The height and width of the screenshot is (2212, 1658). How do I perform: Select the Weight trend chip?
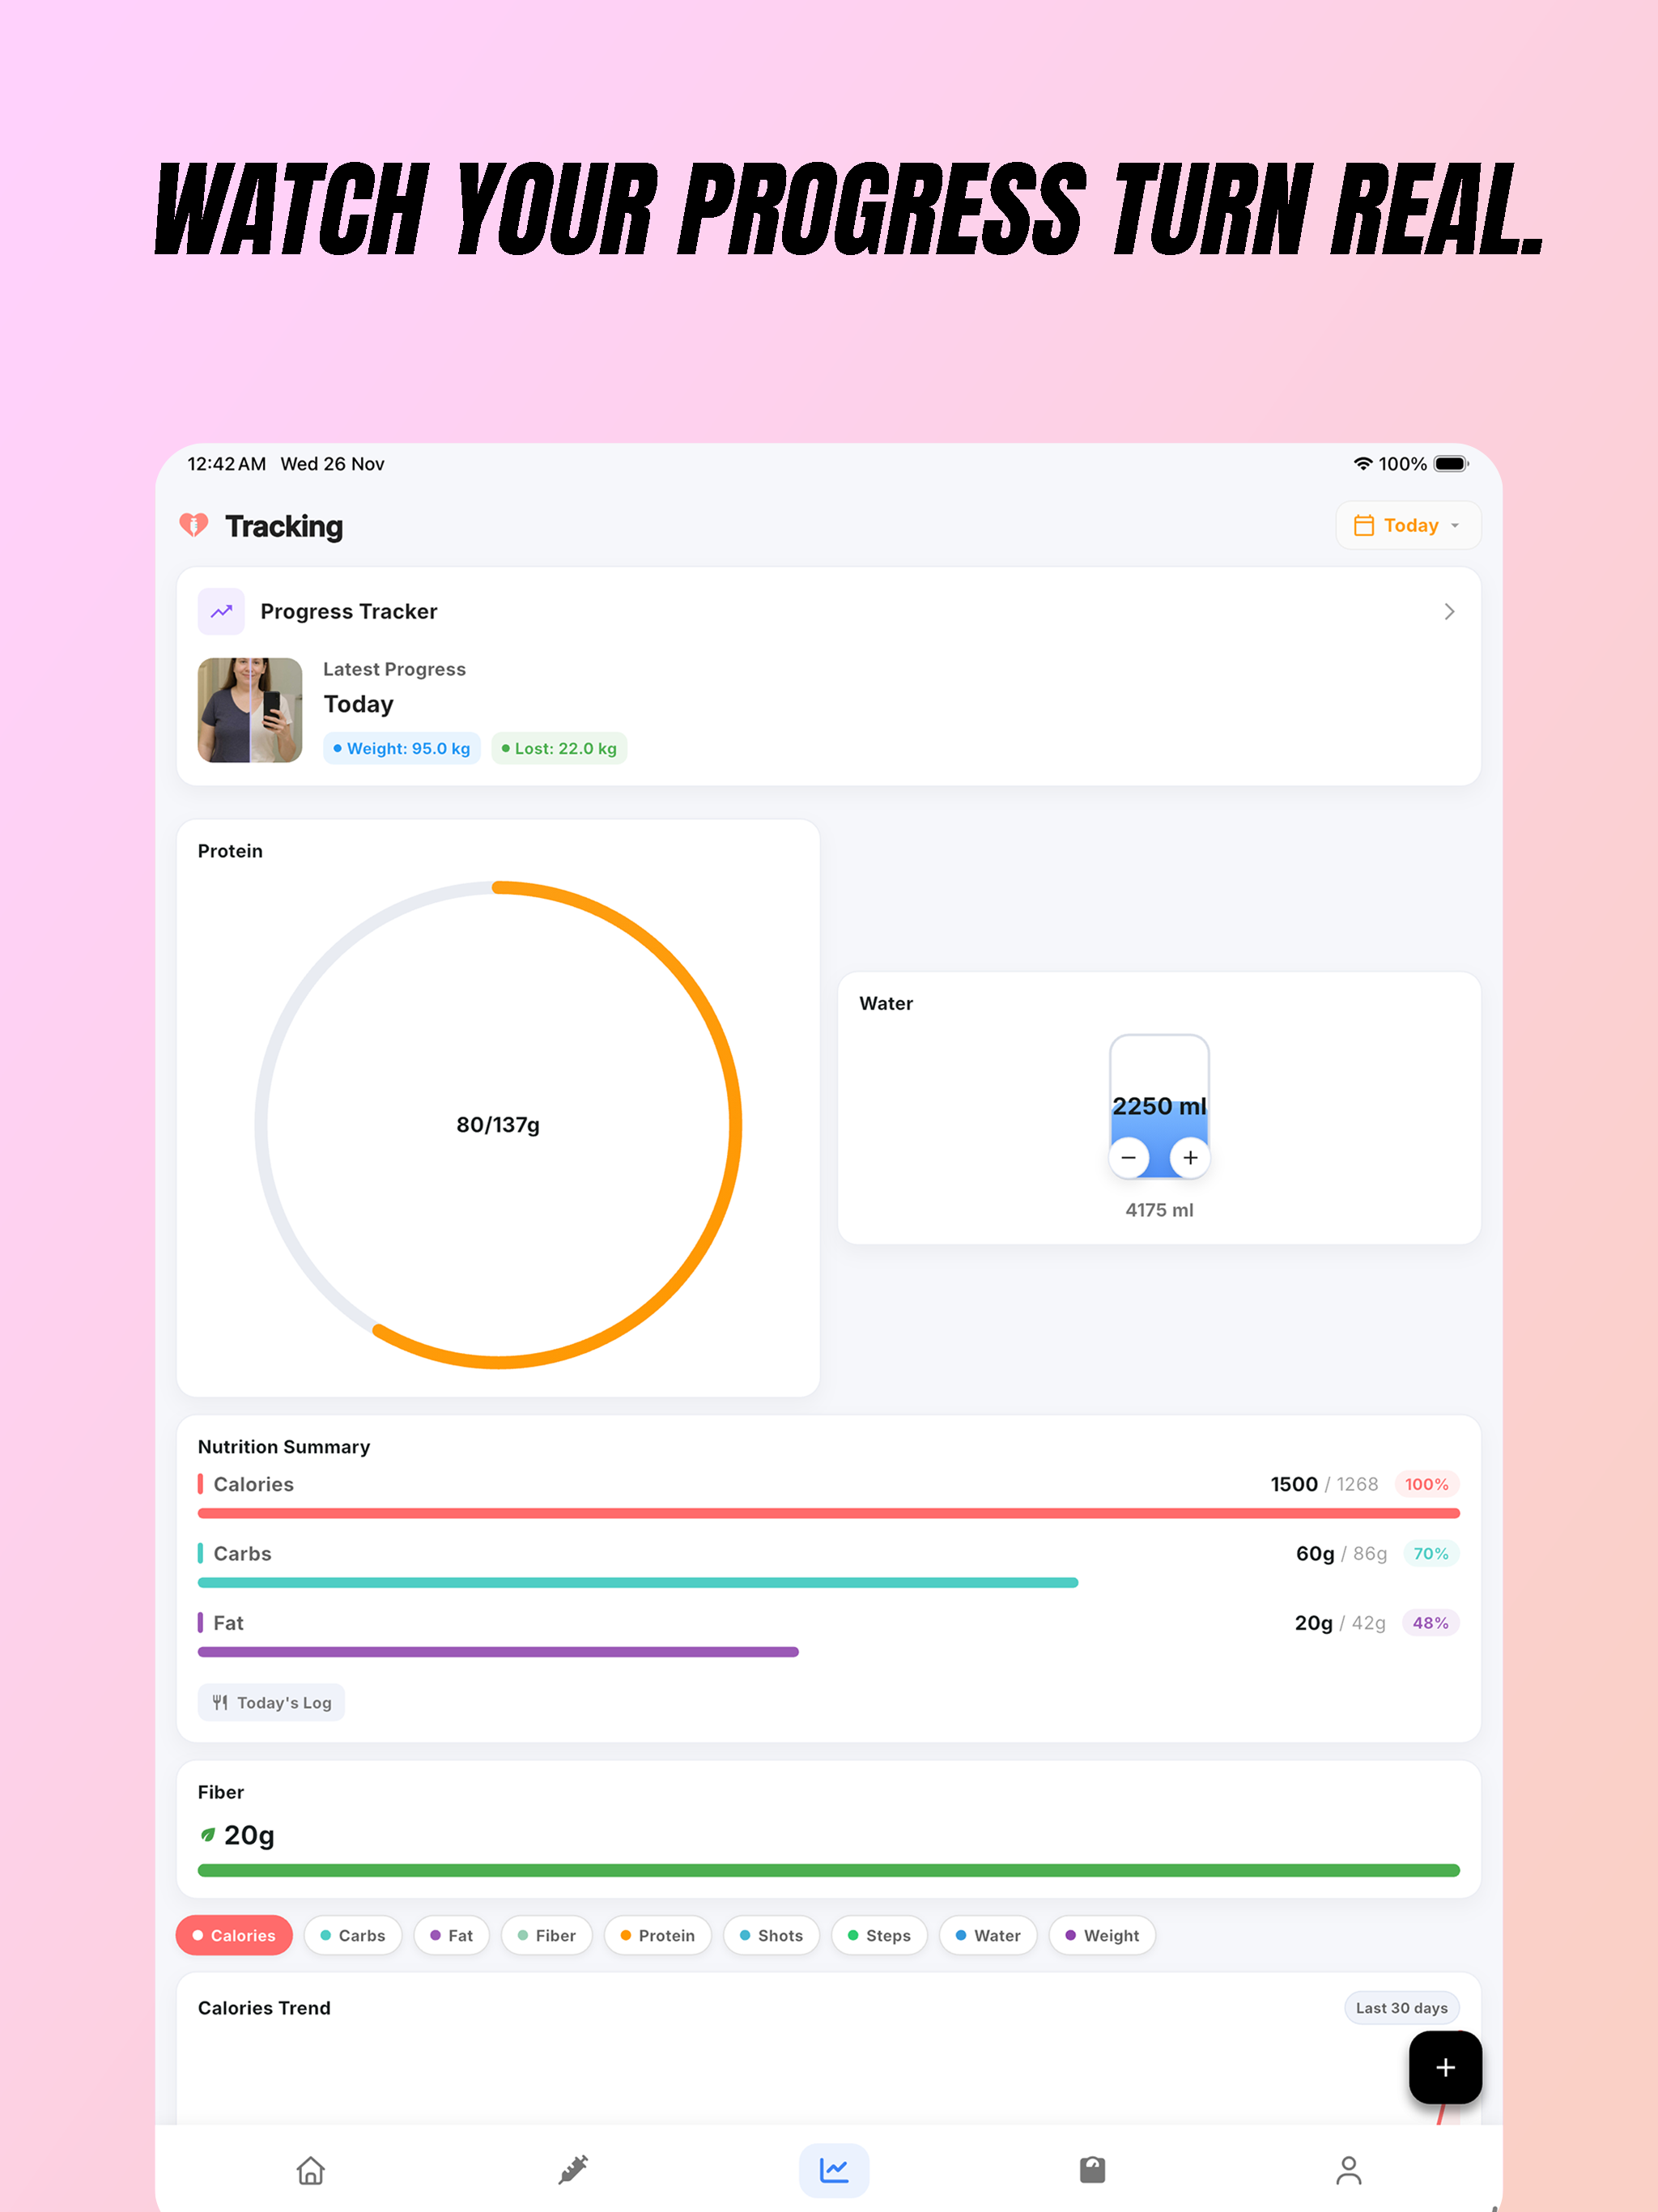[1102, 1935]
